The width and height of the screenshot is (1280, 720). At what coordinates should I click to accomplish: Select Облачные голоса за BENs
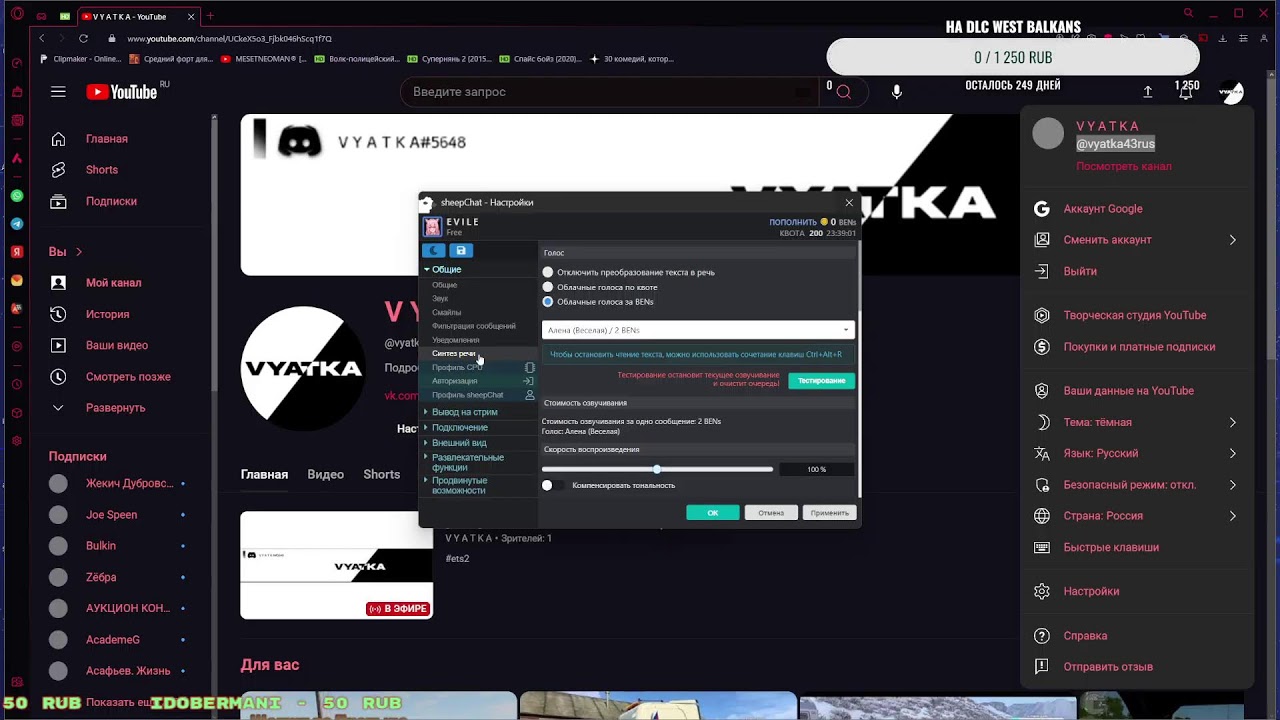click(x=548, y=301)
